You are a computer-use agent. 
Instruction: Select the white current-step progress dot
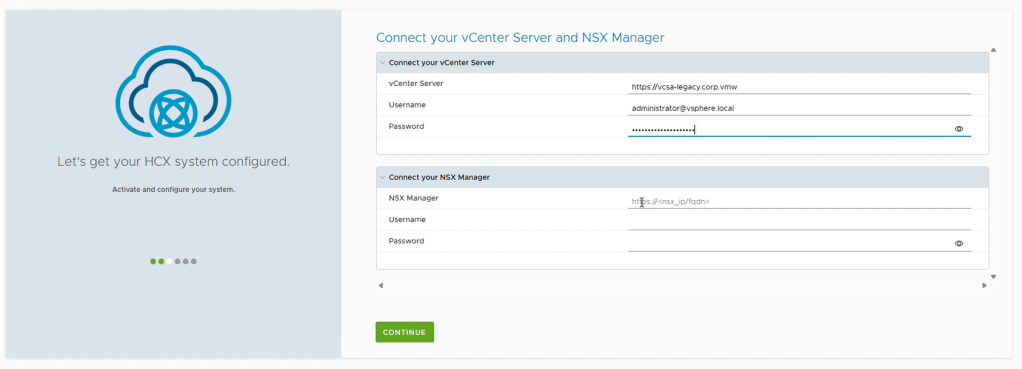pyautogui.click(x=169, y=261)
